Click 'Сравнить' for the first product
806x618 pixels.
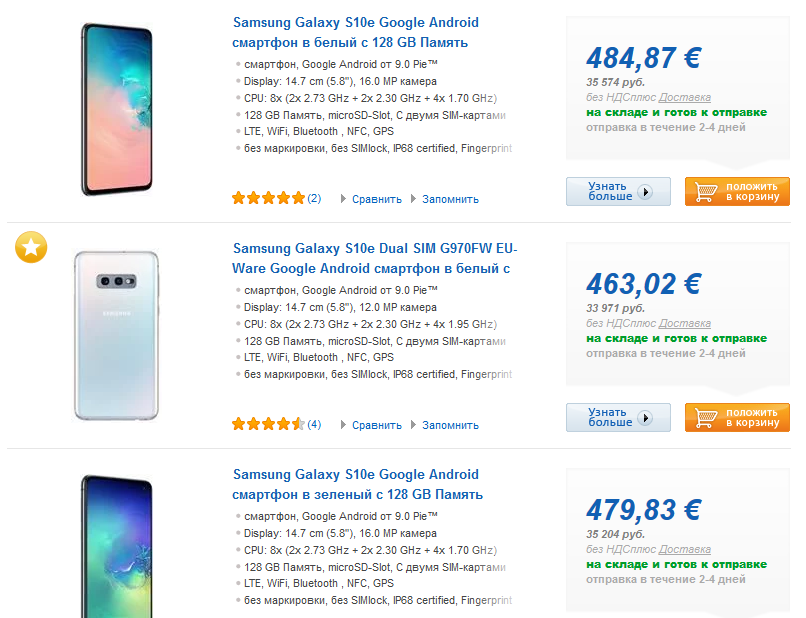[x=376, y=199]
